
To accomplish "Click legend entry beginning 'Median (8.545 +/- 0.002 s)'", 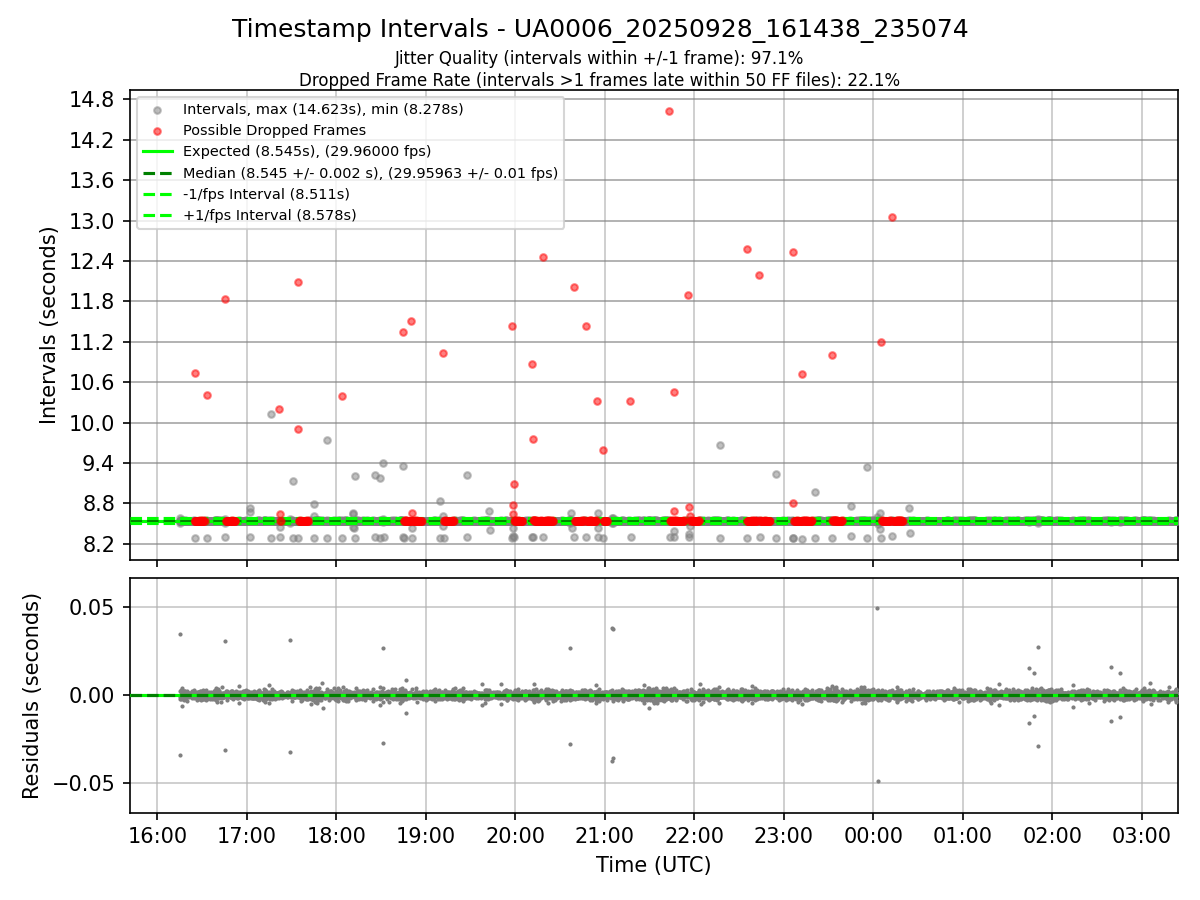I will coord(370,173).
